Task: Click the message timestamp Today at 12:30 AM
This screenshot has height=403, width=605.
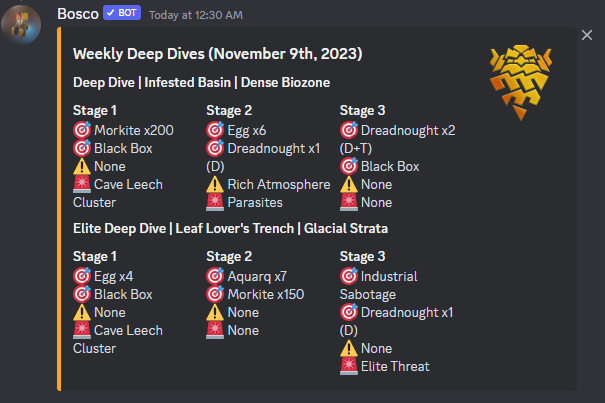Action: (196, 15)
